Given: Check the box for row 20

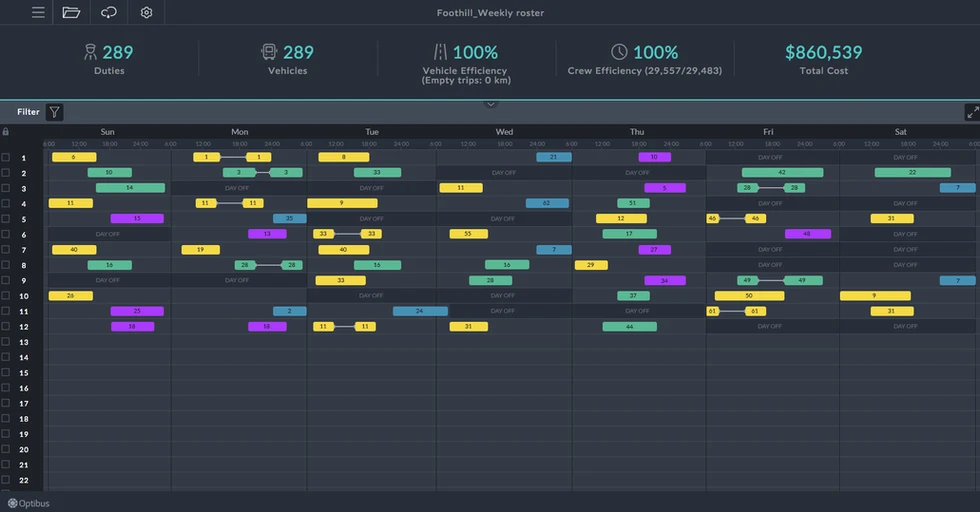Looking at the screenshot, I should point(6,449).
